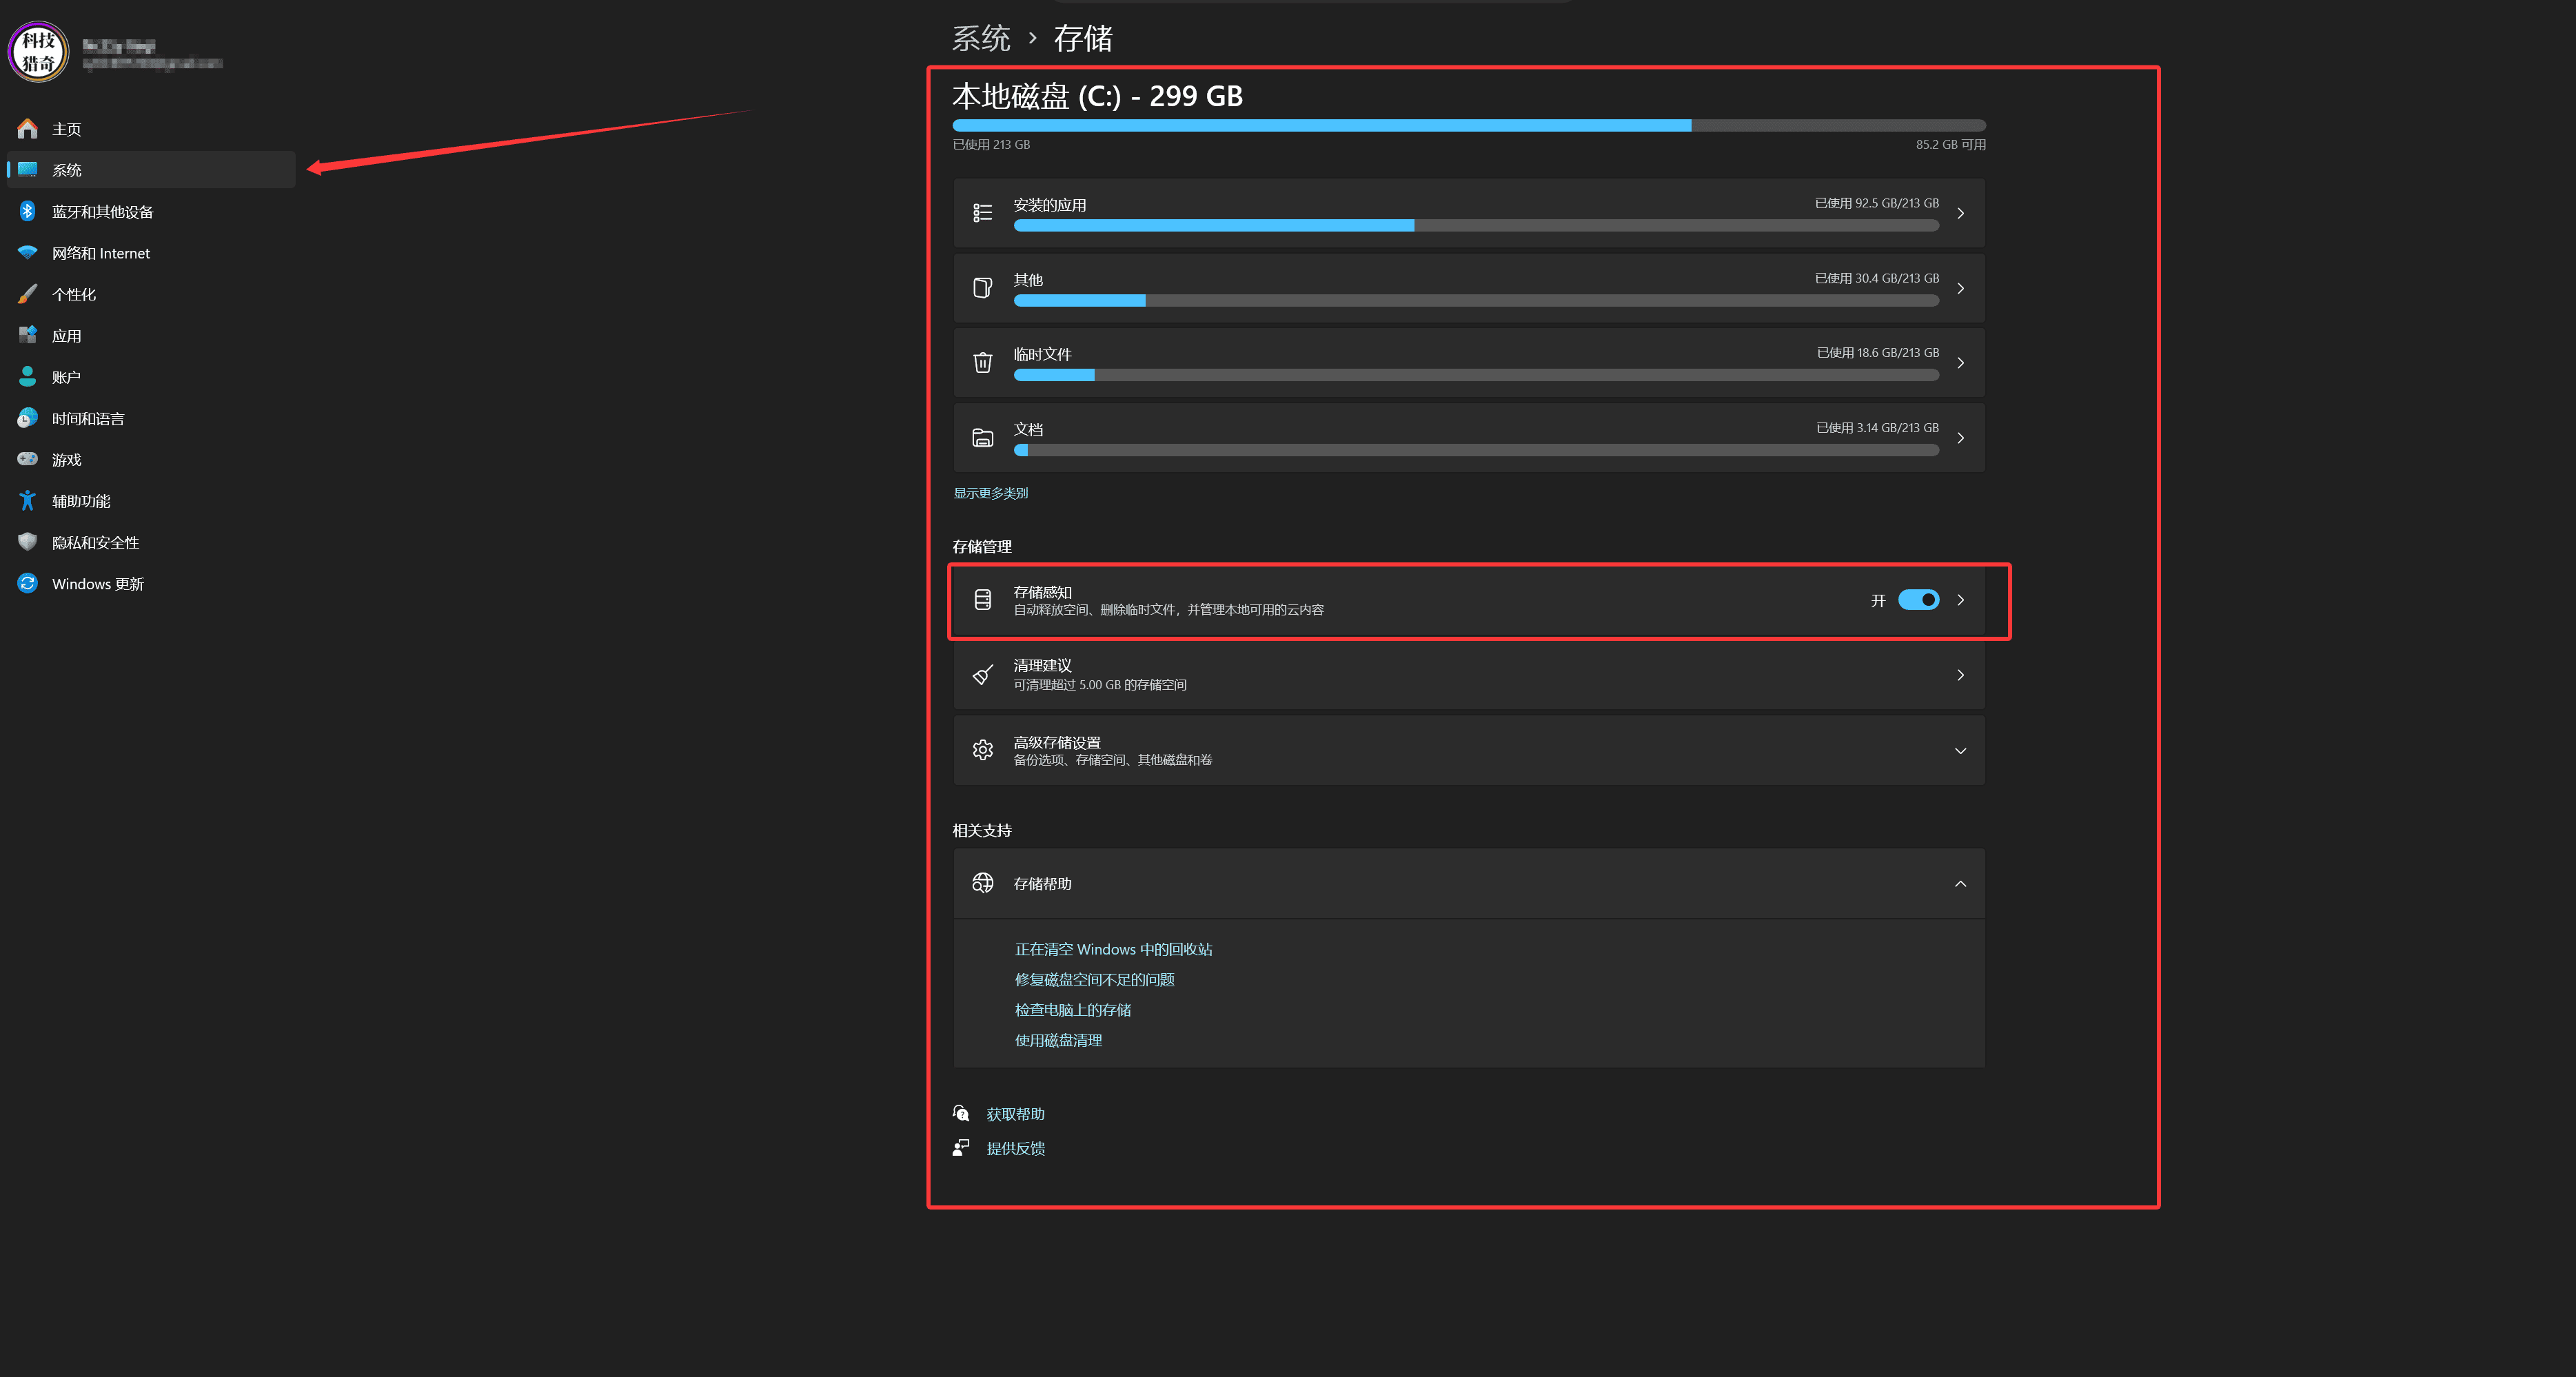Click the 安装的应用 usage bar
The height and width of the screenshot is (1377, 2576).
1476,226
